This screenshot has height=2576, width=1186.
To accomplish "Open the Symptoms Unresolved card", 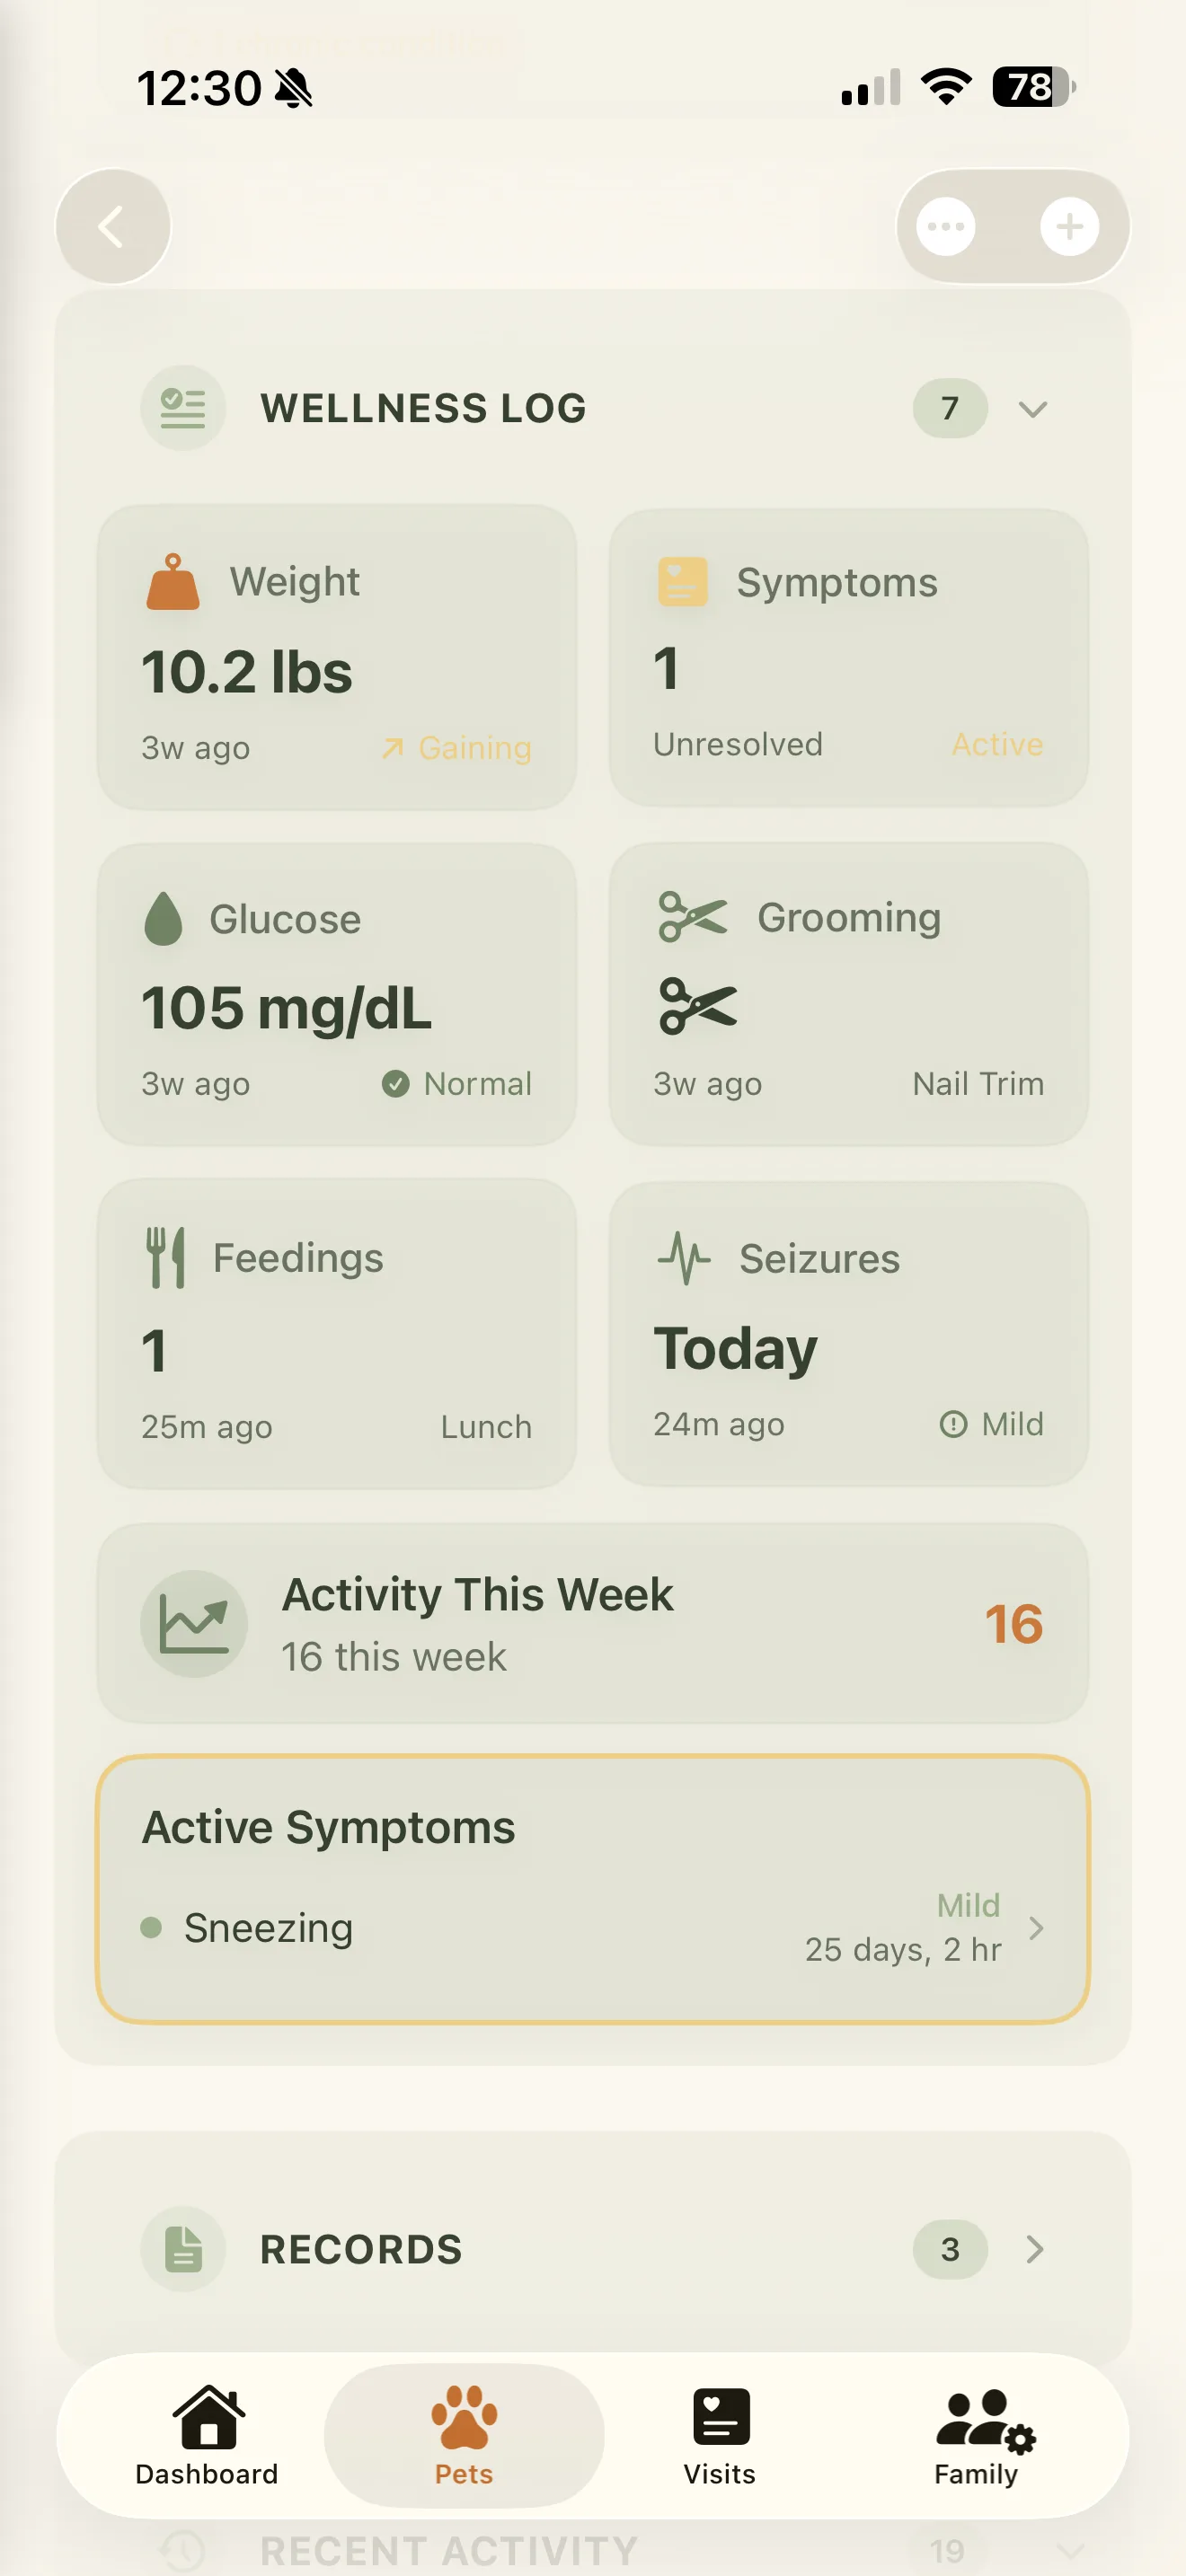I will click(x=848, y=657).
